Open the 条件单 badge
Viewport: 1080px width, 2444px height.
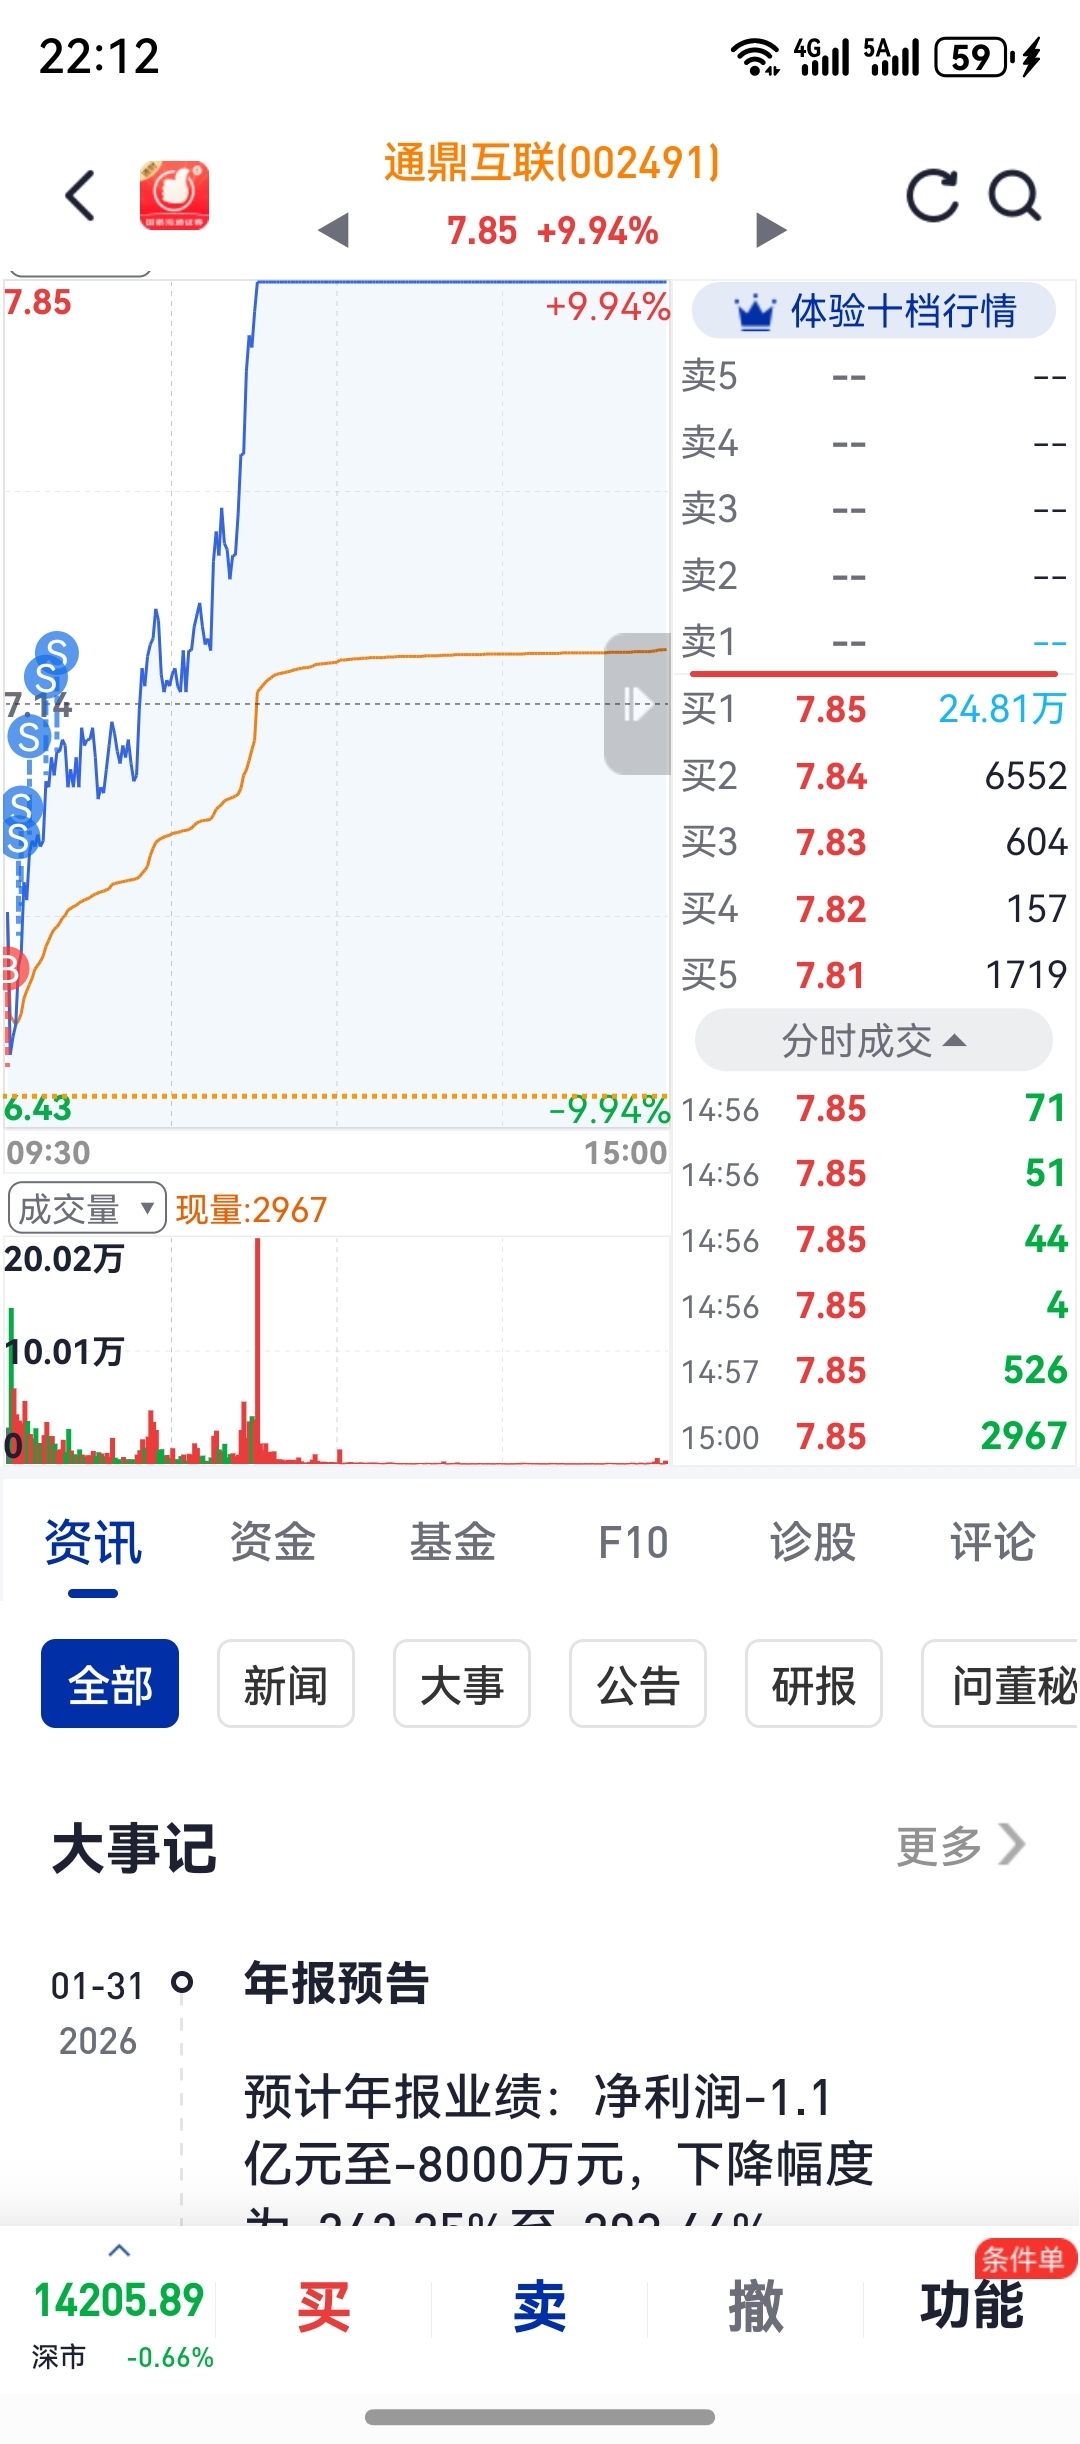tap(1025, 2259)
